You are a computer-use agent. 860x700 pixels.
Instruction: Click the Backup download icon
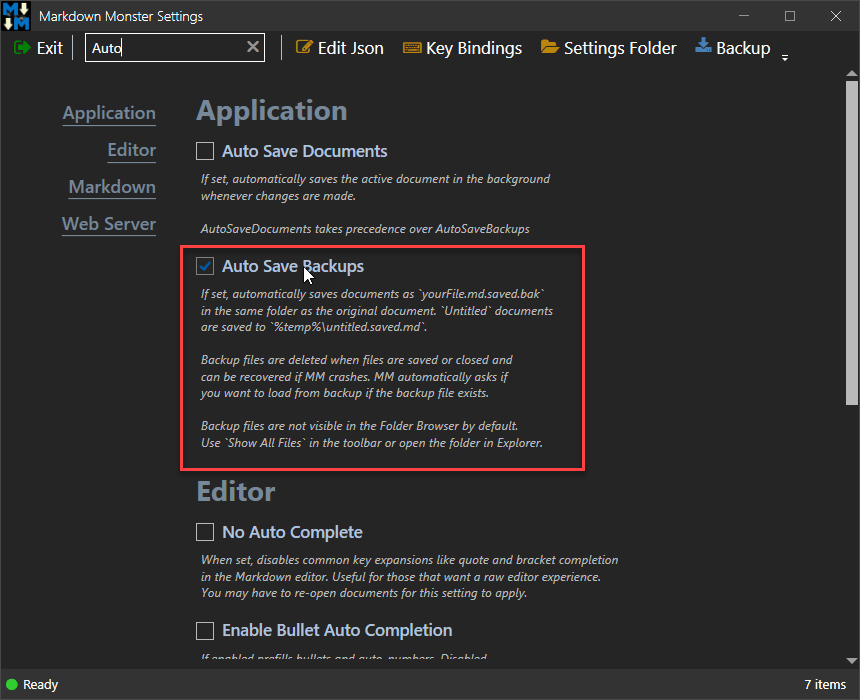pos(703,46)
